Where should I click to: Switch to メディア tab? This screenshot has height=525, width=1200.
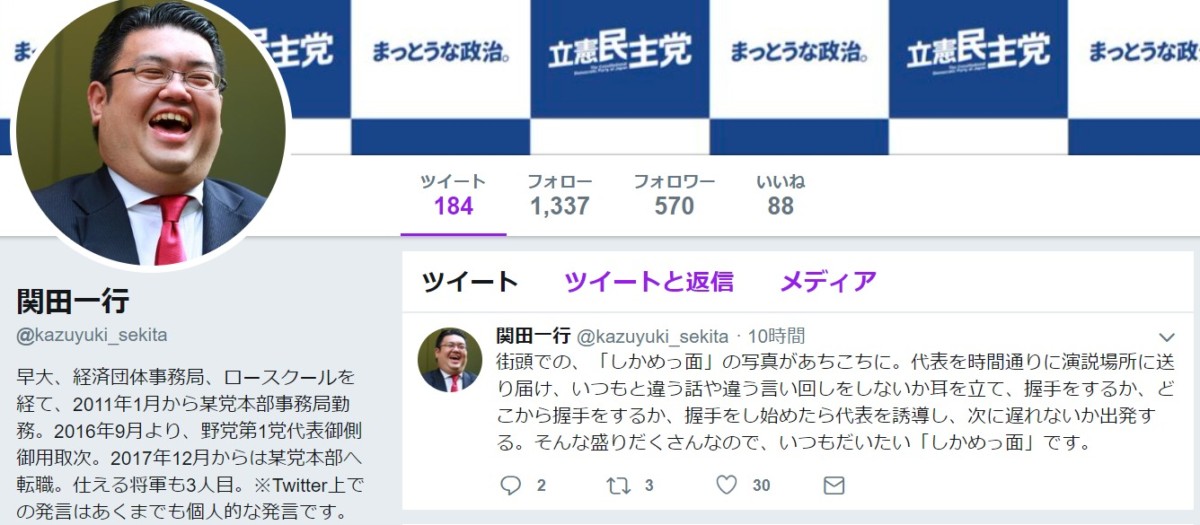point(828,282)
